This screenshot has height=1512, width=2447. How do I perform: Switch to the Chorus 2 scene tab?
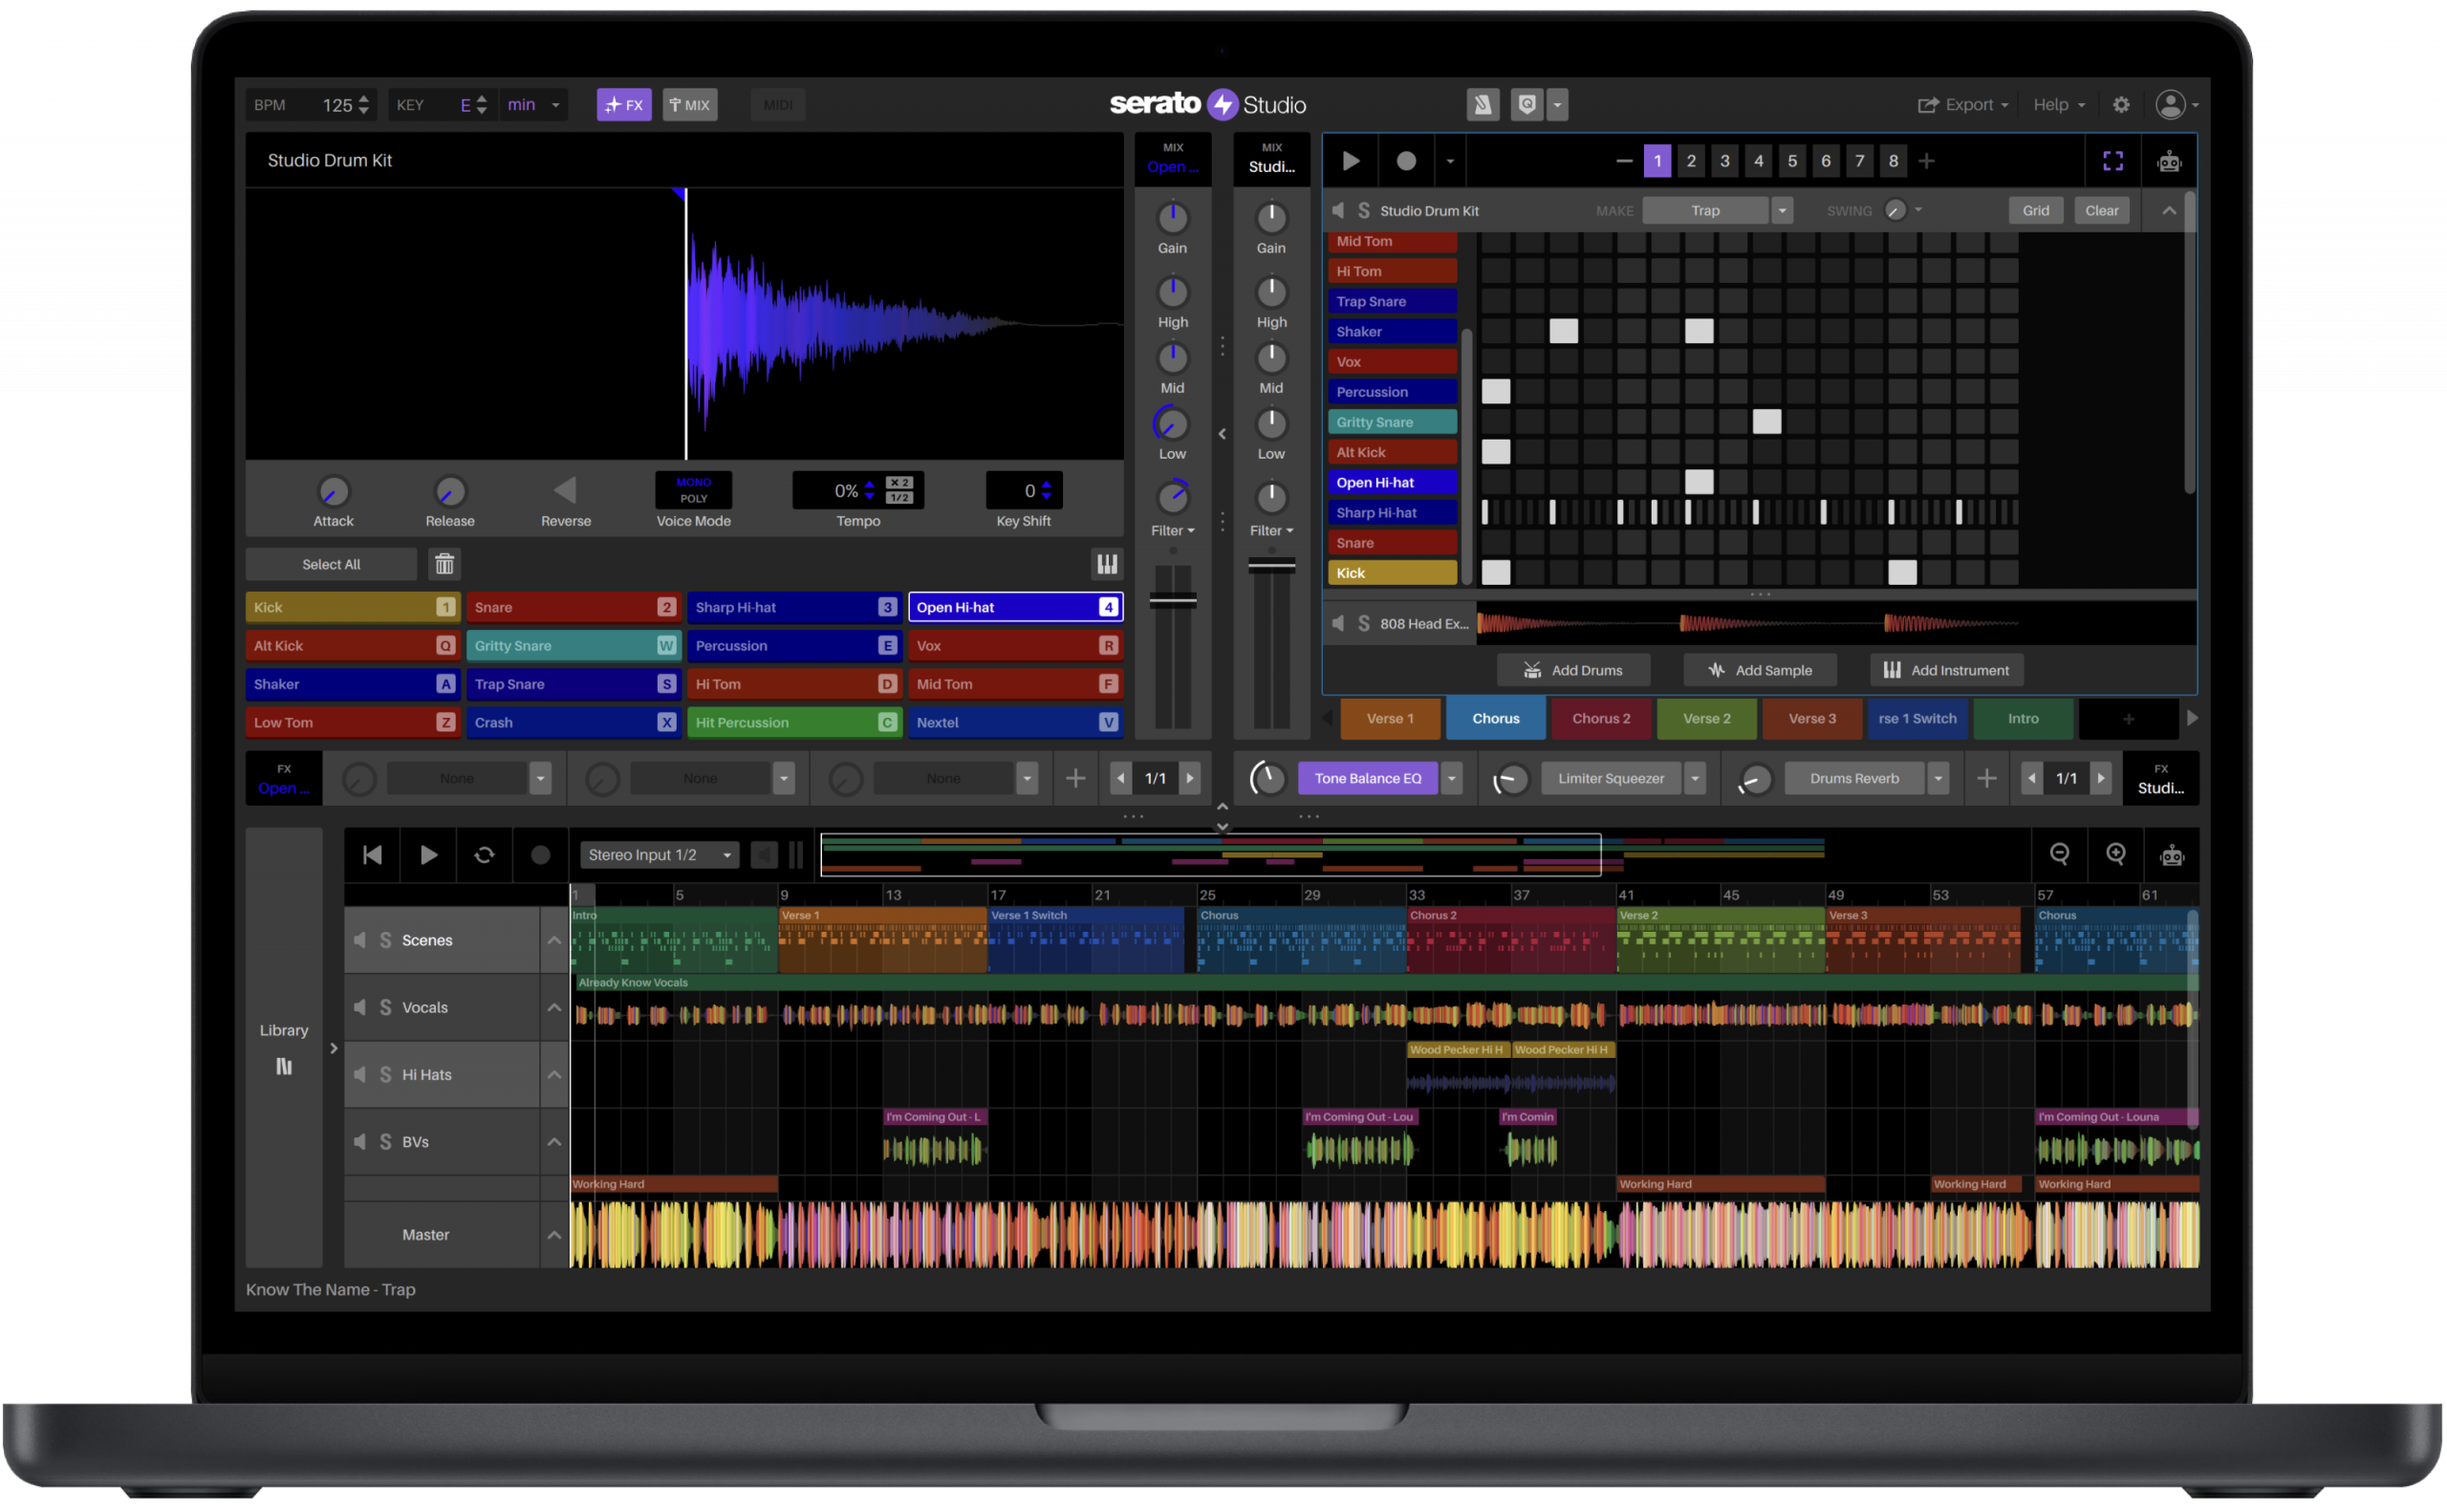coord(1600,718)
